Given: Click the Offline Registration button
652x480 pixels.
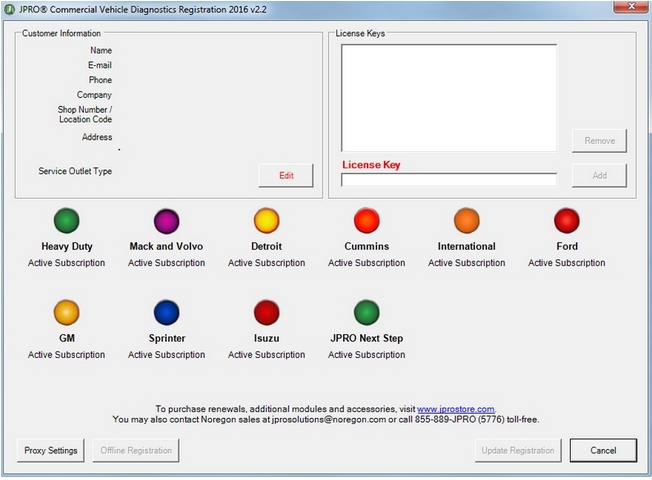Looking at the screenshot, I should coord(136,450).
